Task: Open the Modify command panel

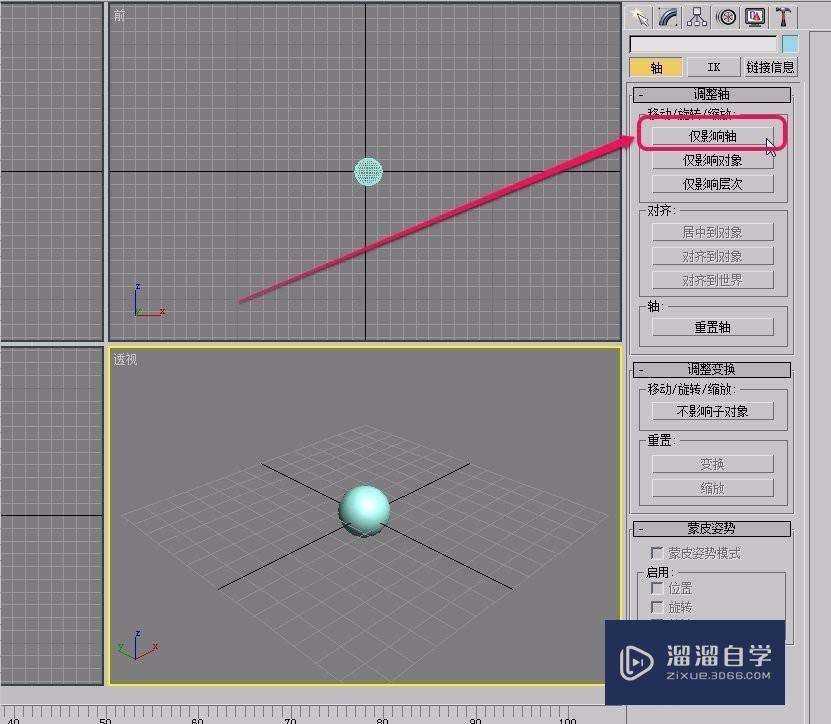Action: [668, 17]
